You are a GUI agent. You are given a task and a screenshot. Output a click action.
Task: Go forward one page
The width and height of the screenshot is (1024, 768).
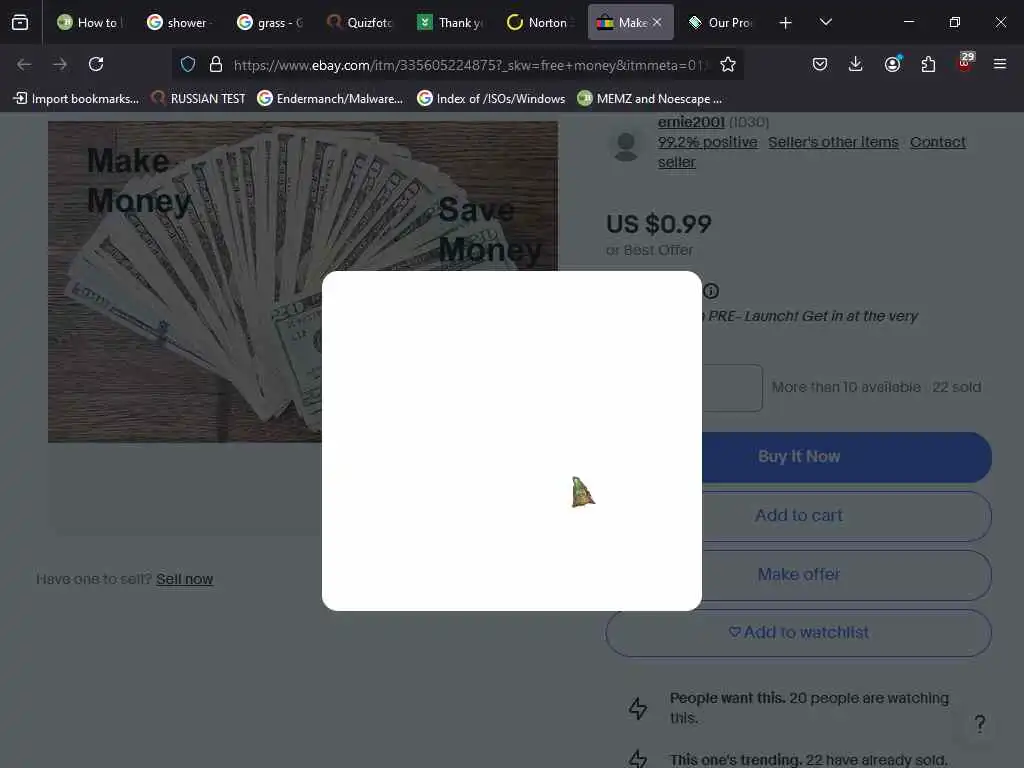(x=60, y=64)
